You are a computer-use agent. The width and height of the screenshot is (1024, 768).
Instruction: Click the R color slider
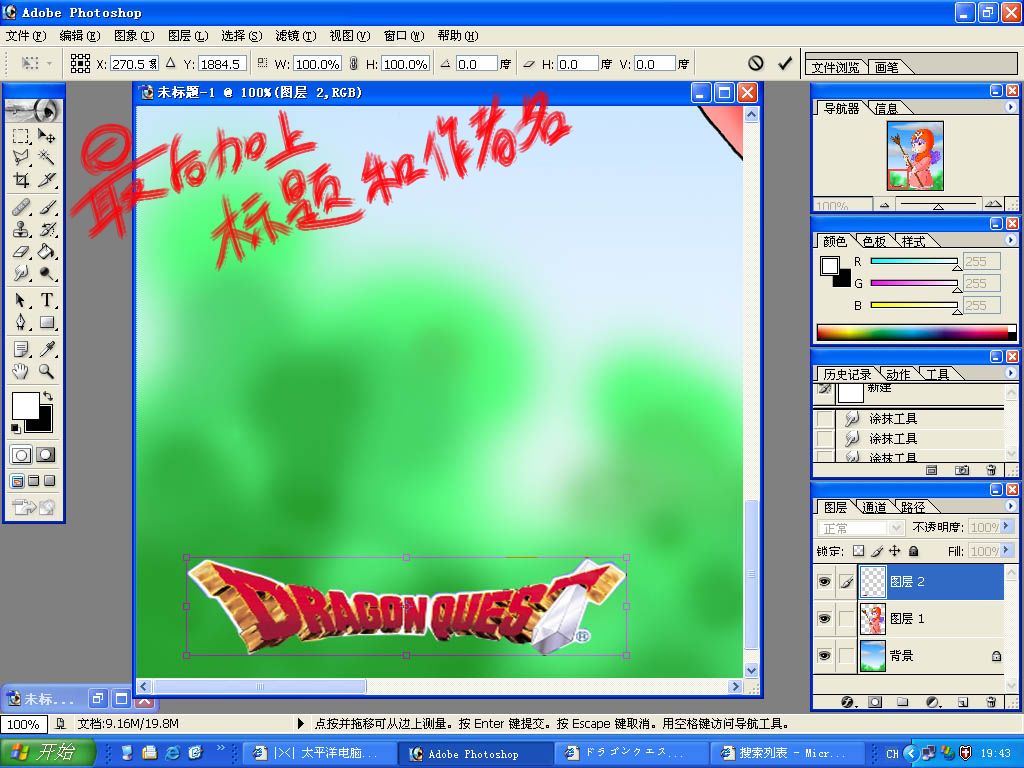coord(914,261)
